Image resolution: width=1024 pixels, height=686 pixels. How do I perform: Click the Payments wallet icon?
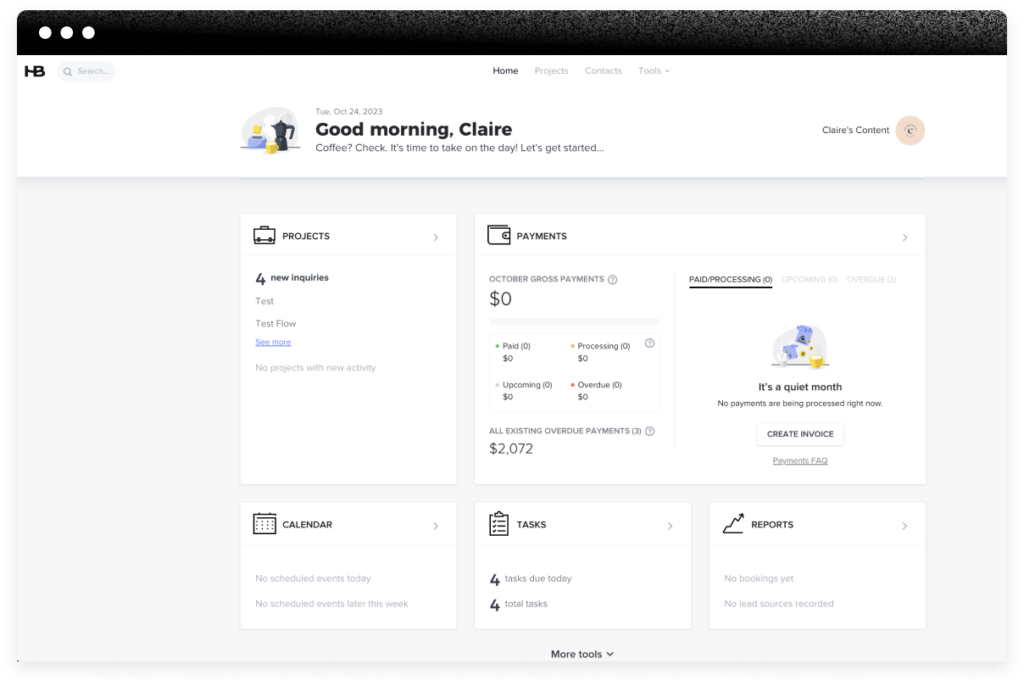click(499, 236)
